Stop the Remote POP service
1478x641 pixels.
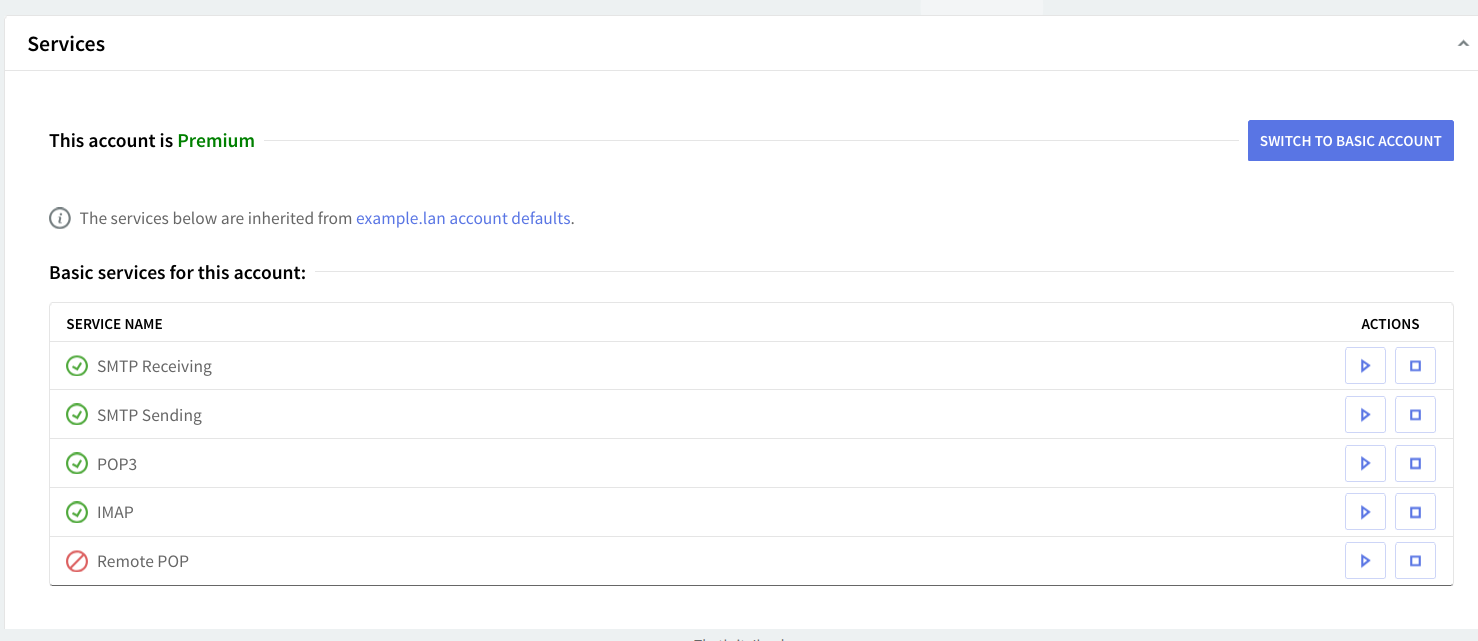(1415, 561)
